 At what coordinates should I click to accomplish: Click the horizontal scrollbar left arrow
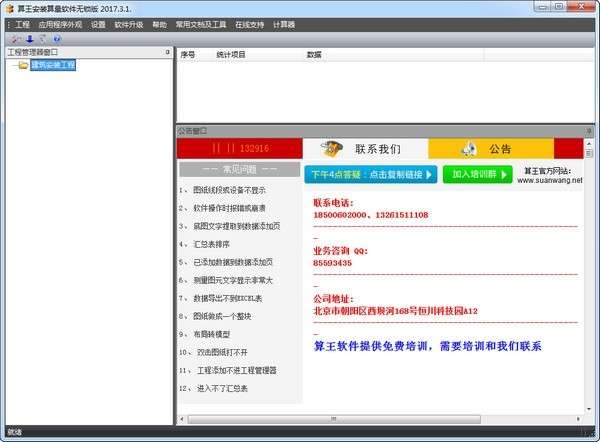(x=182, y=419)
